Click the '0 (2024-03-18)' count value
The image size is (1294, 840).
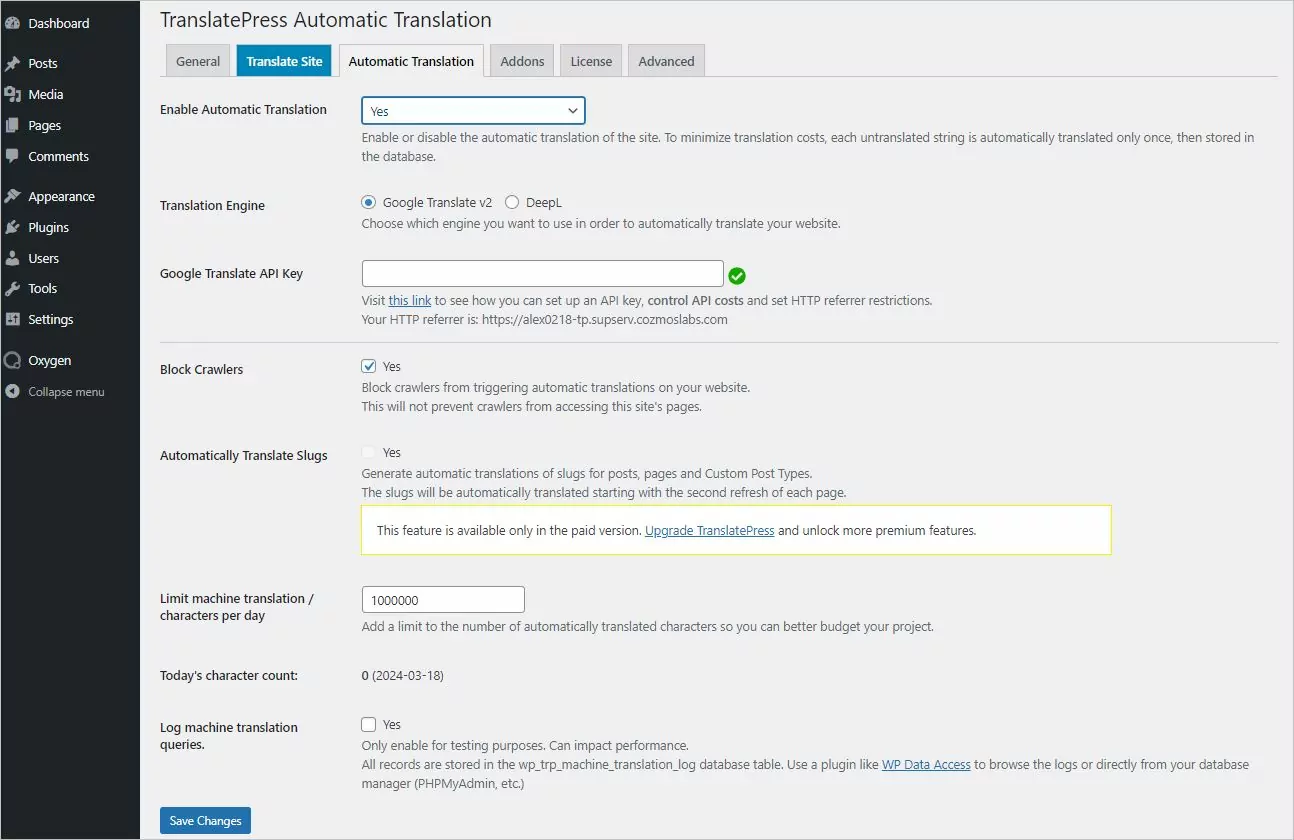403,675
